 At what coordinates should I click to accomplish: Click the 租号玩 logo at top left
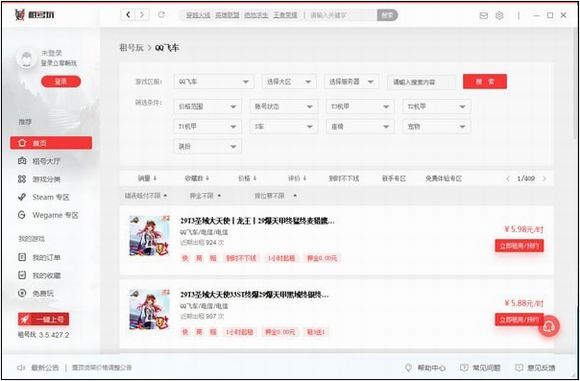[x=34, y=15]
